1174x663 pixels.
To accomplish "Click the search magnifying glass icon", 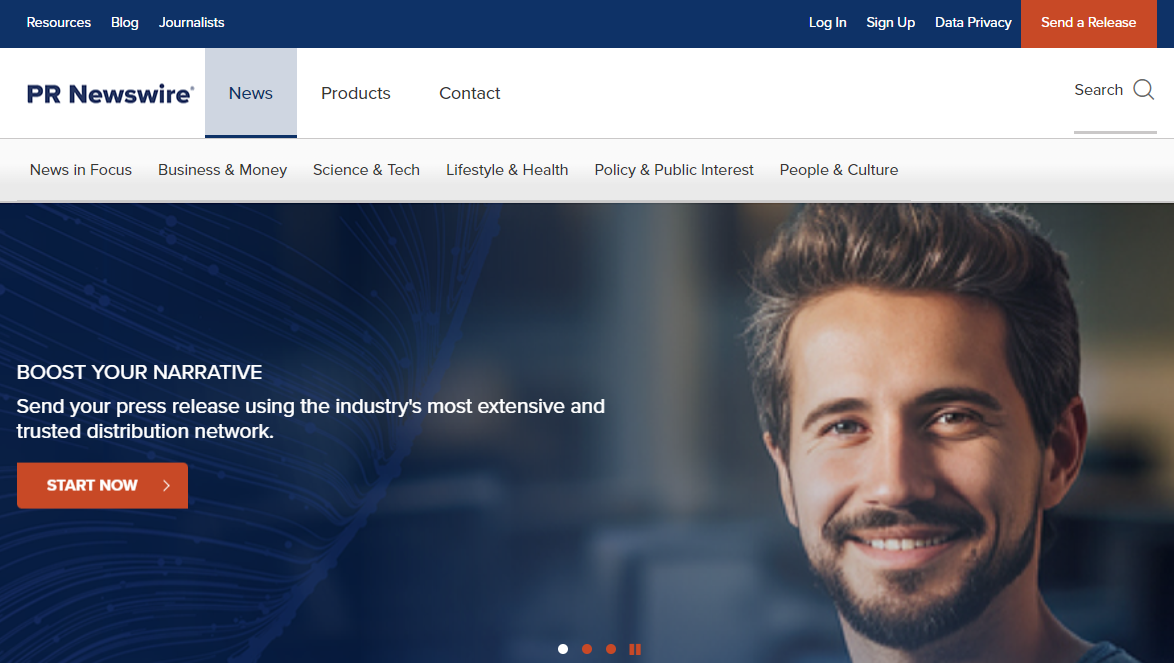I will 1143,90.
